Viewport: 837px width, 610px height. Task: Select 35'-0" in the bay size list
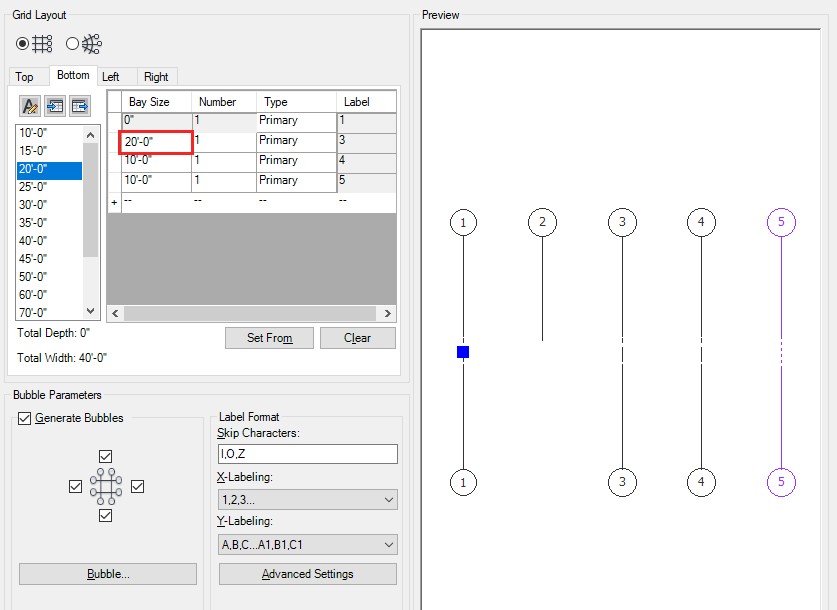coord(49,223)
